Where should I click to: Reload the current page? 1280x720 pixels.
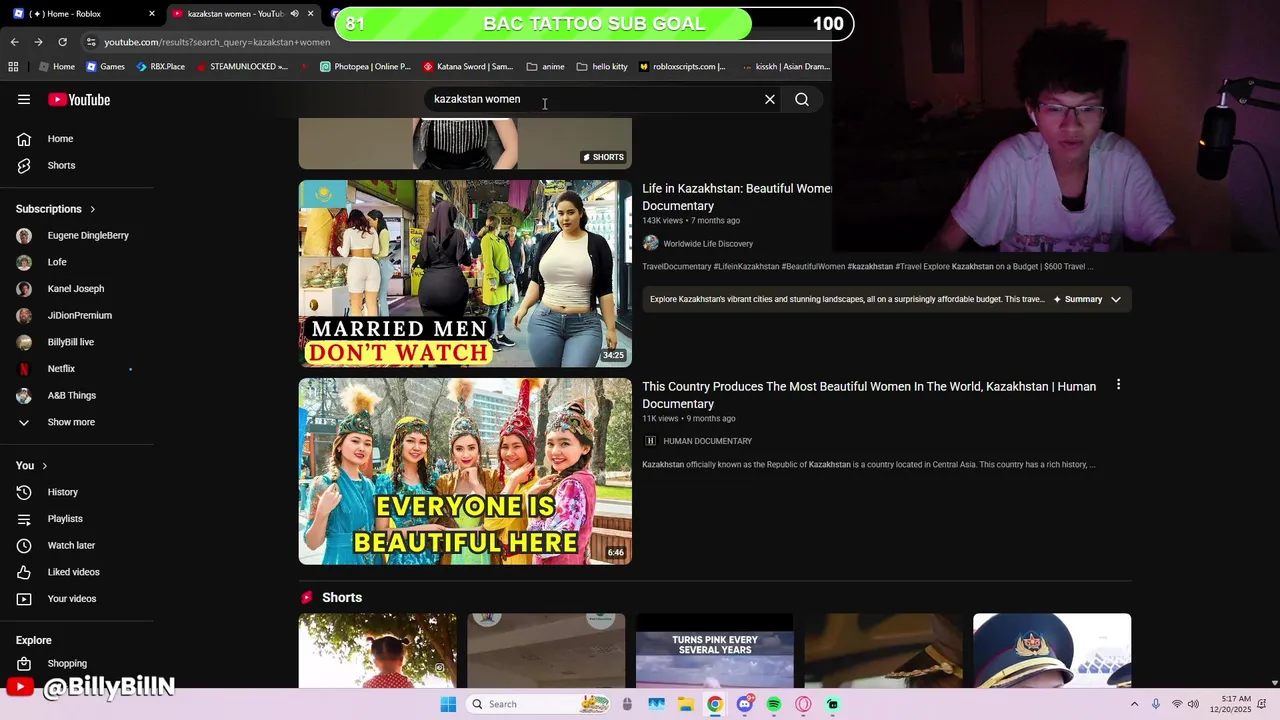(62, 42)
